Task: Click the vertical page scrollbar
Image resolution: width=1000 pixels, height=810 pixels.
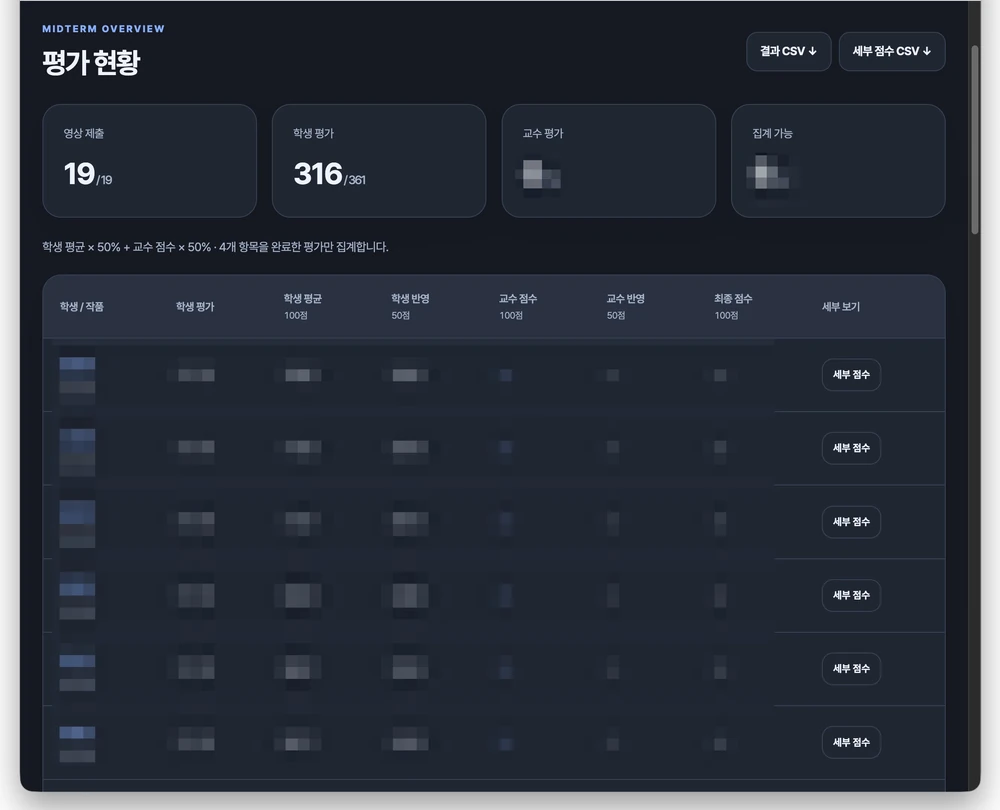Action: pyautogui.click(x=974, y=140)
